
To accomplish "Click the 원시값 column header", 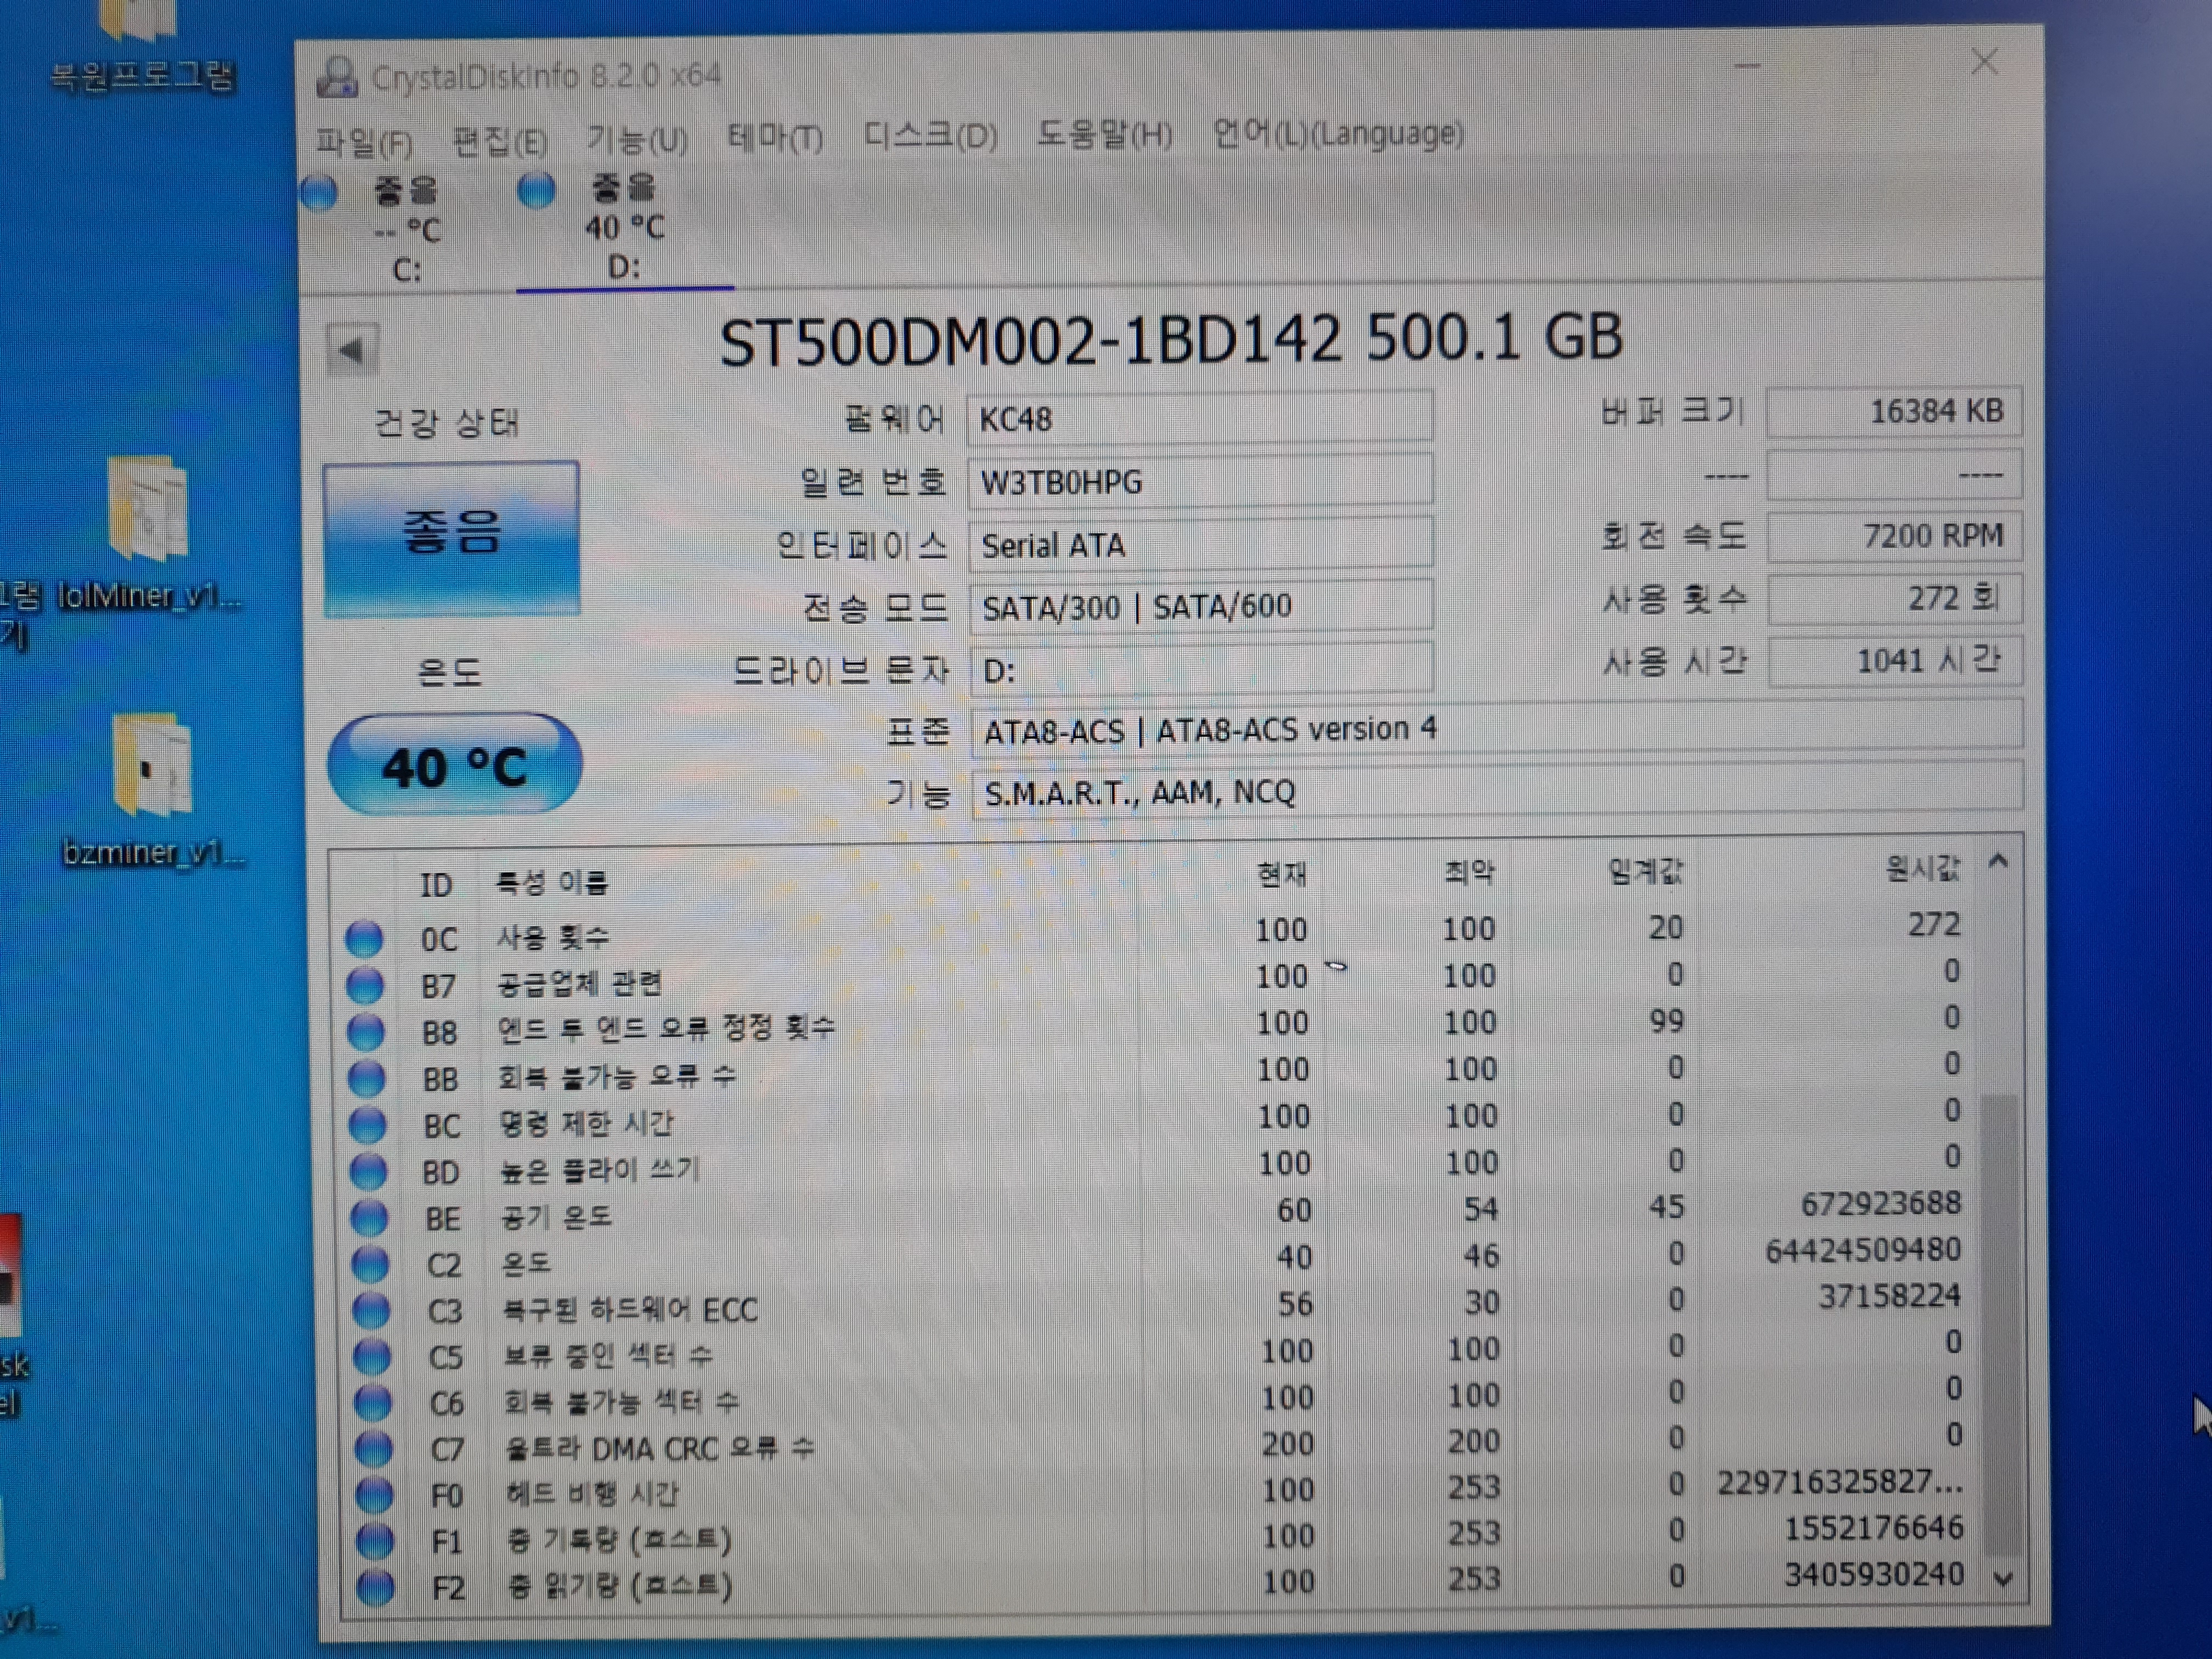I will coord(1923,867).
